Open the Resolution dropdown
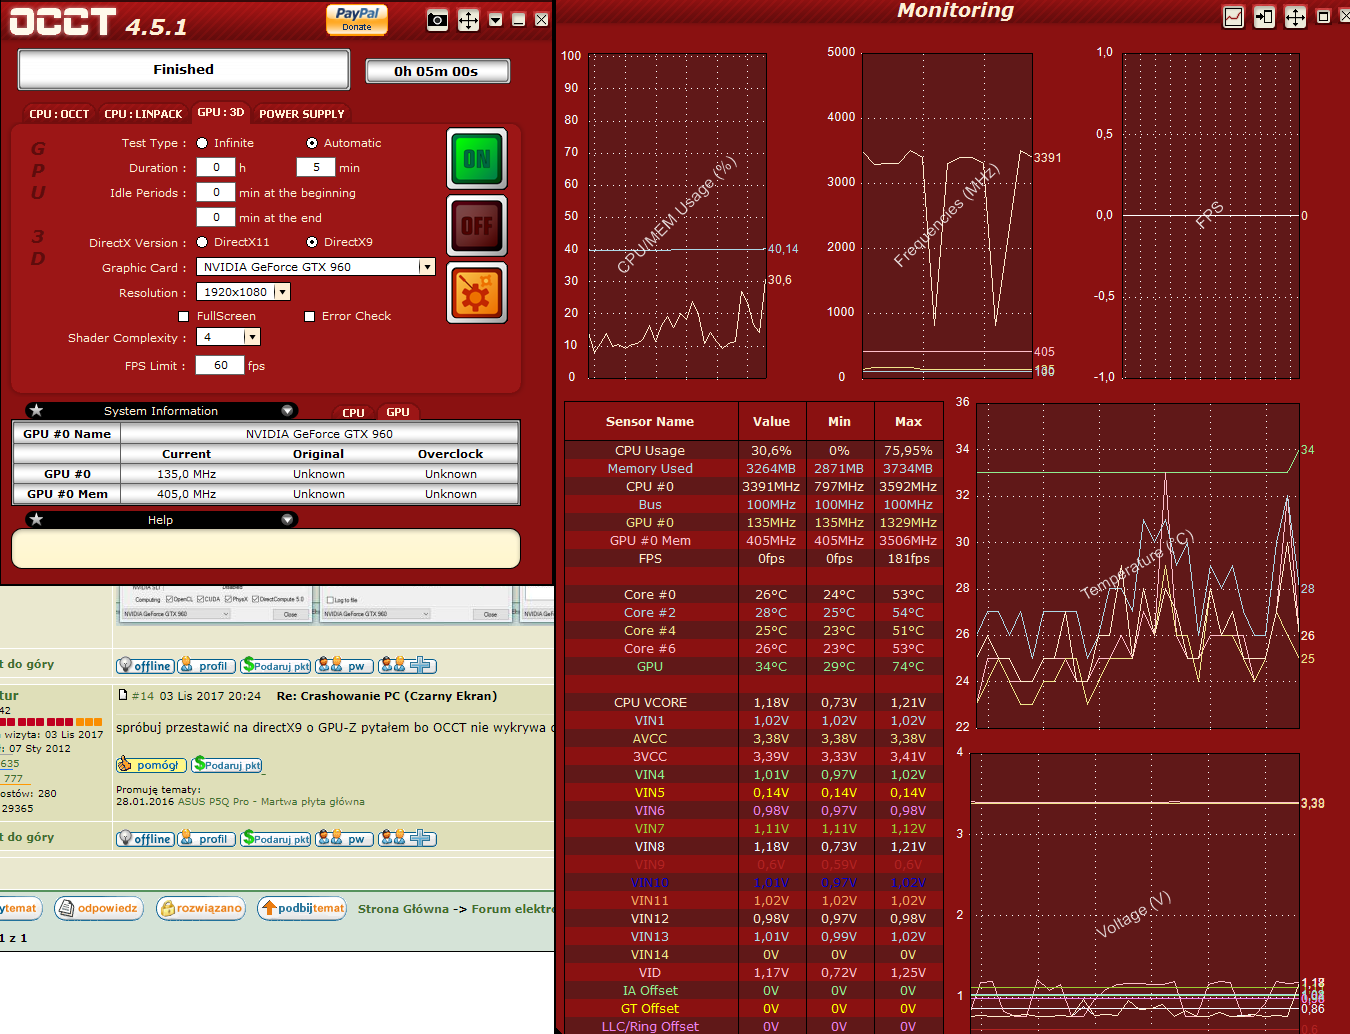This screenshot has height=1034, width=1350. pos(283,292)
